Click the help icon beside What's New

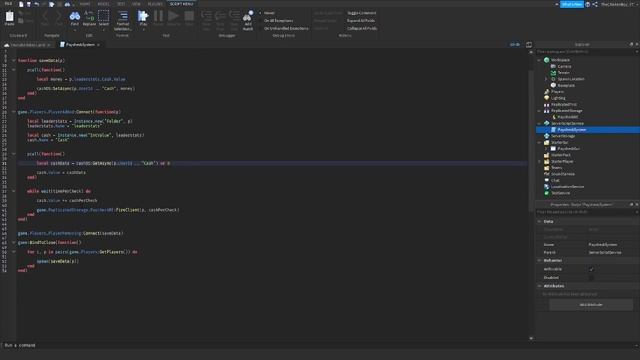pyautogui.click(x=587, y=4)
